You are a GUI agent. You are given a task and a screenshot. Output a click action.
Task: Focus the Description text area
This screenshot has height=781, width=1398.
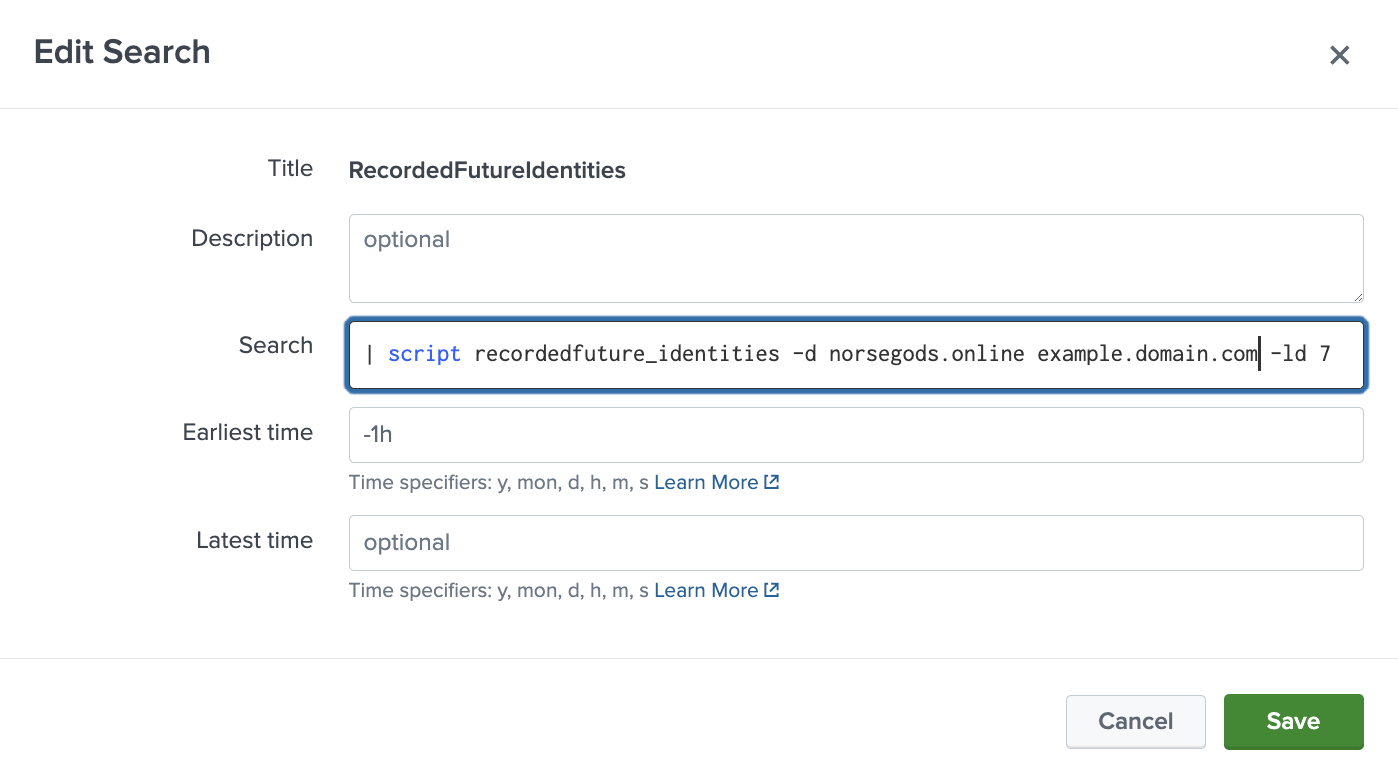855,258
